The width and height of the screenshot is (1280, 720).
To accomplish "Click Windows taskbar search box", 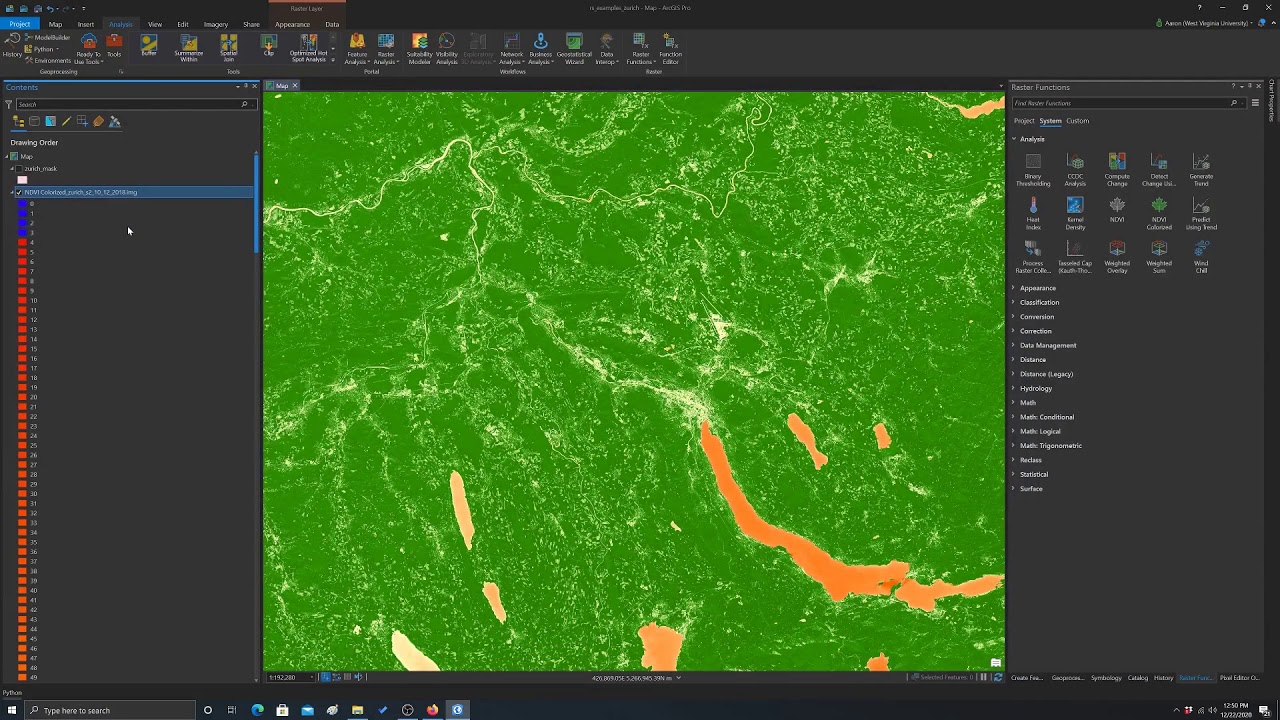I will click(x=108, y=710).
